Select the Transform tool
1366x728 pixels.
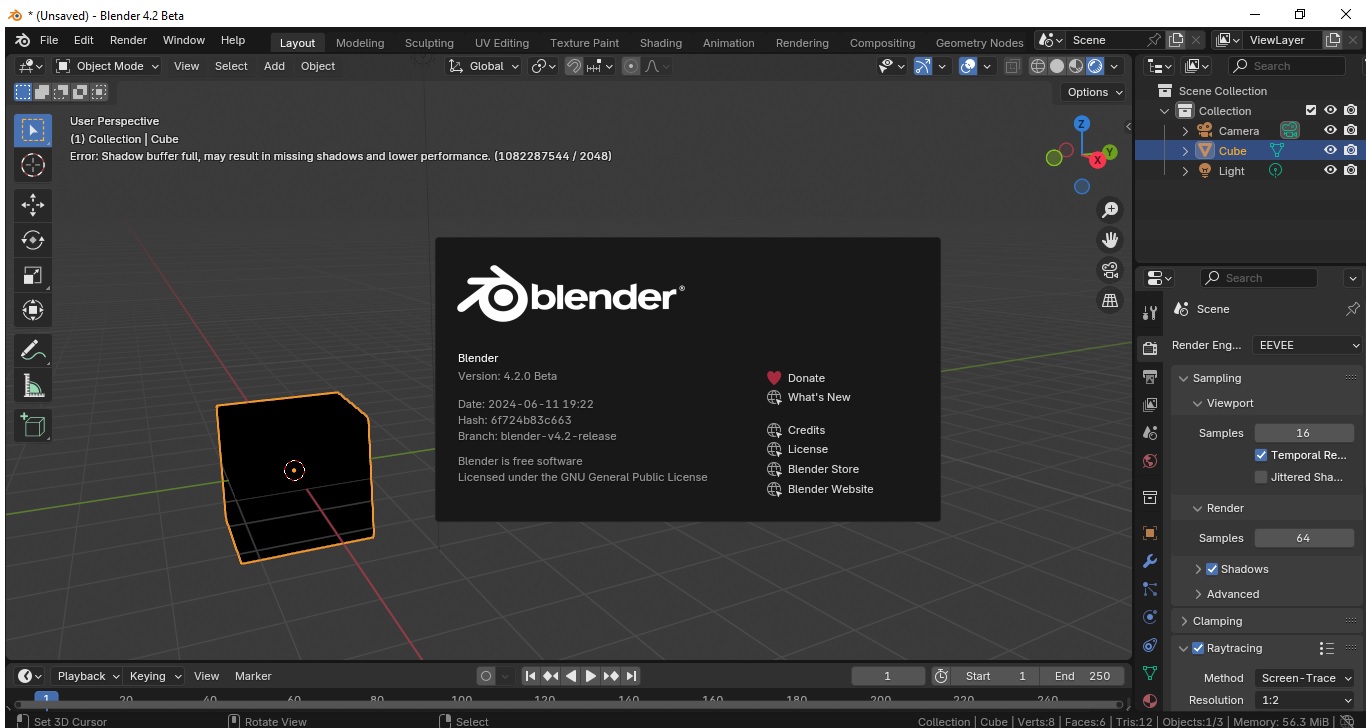pos(33,310)
